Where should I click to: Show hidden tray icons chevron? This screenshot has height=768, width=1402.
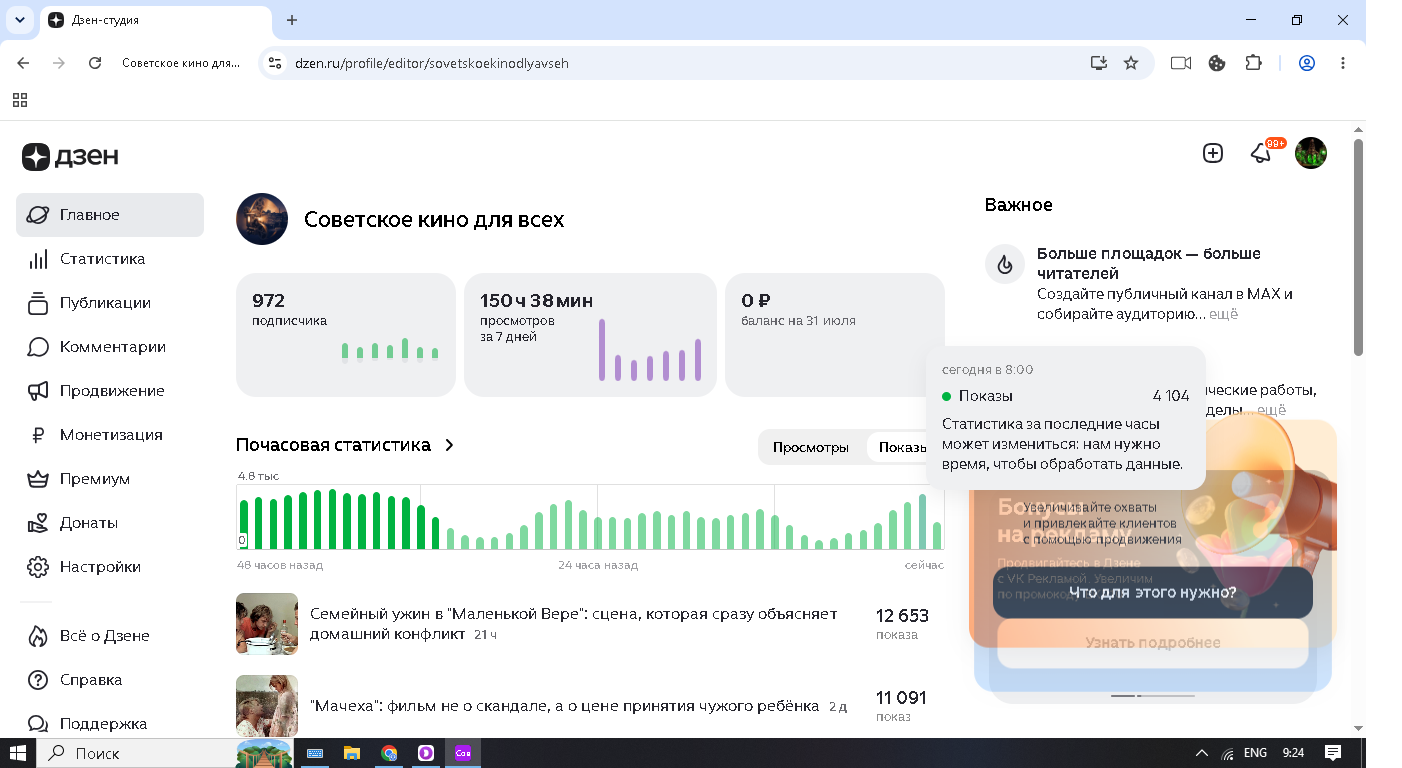click(1202, 753)
